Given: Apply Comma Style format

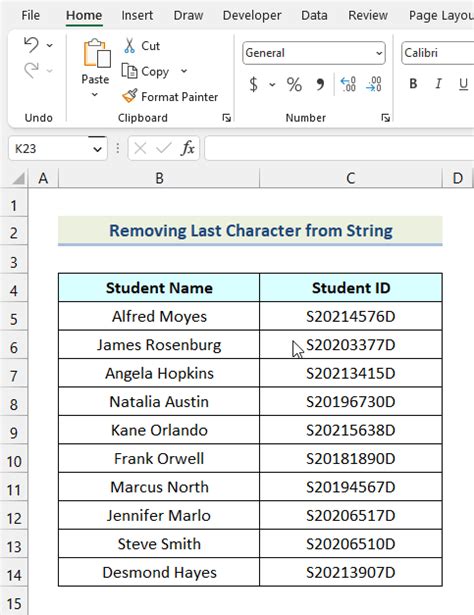Looking at the screenshot, I should pyautogui.click(x=320, y=84).
